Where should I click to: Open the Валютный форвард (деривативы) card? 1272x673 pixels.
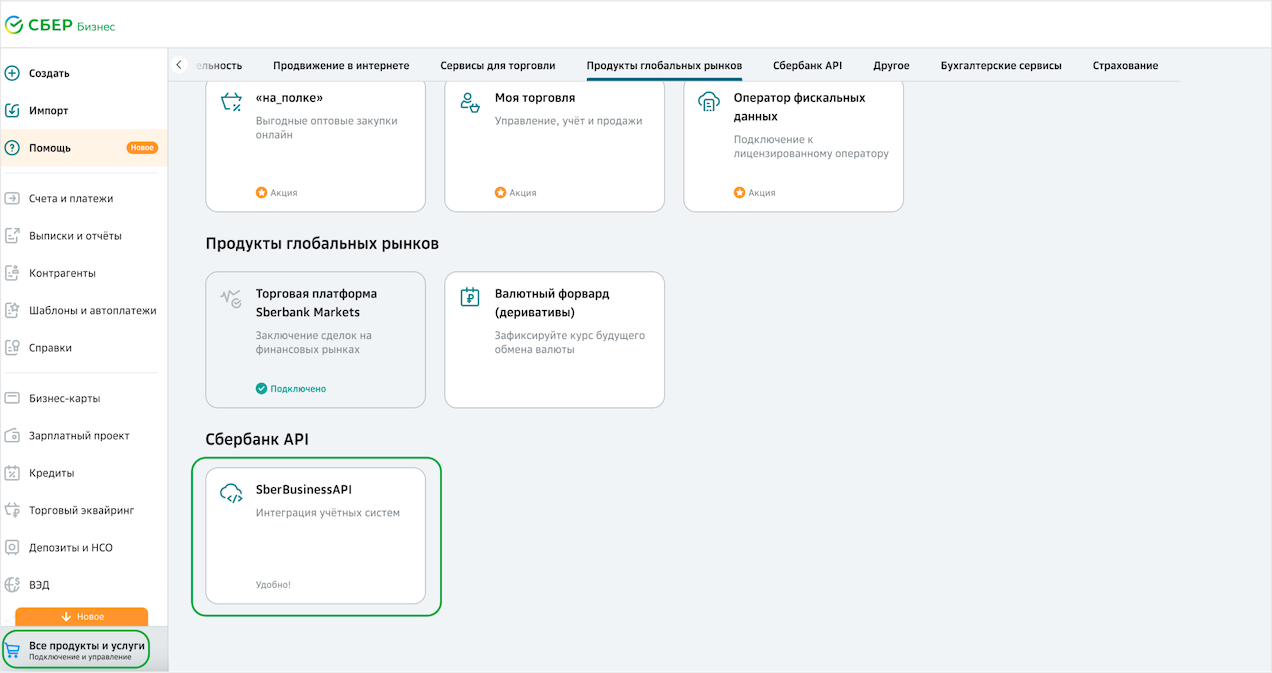pyautogui.click(x=554, y=340)
